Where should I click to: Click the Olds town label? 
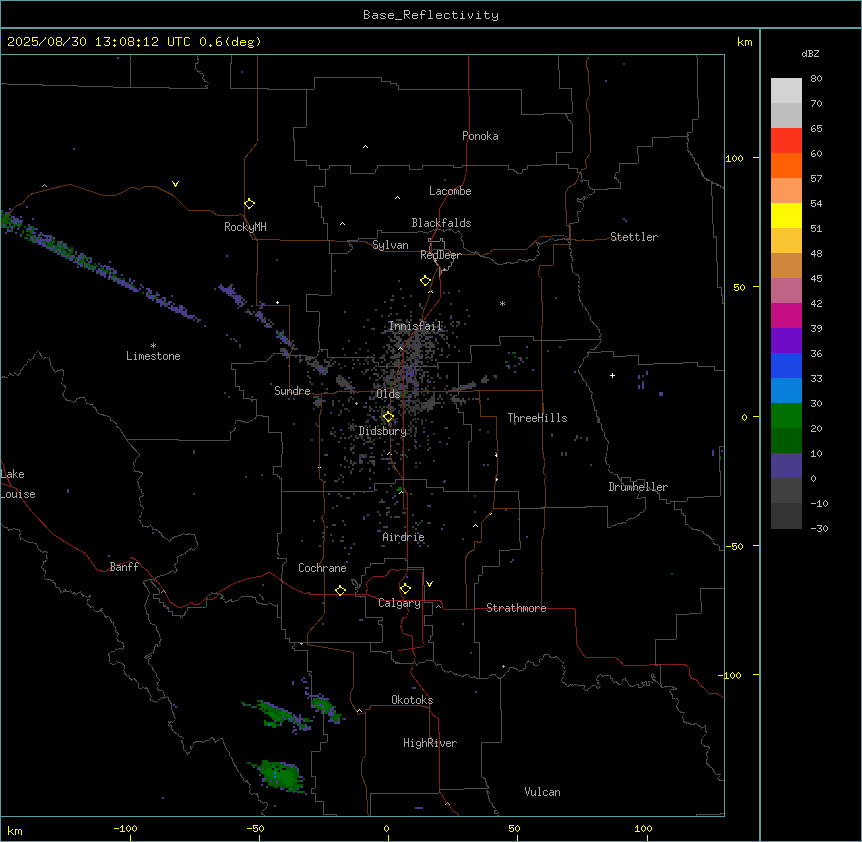point(388,394)
